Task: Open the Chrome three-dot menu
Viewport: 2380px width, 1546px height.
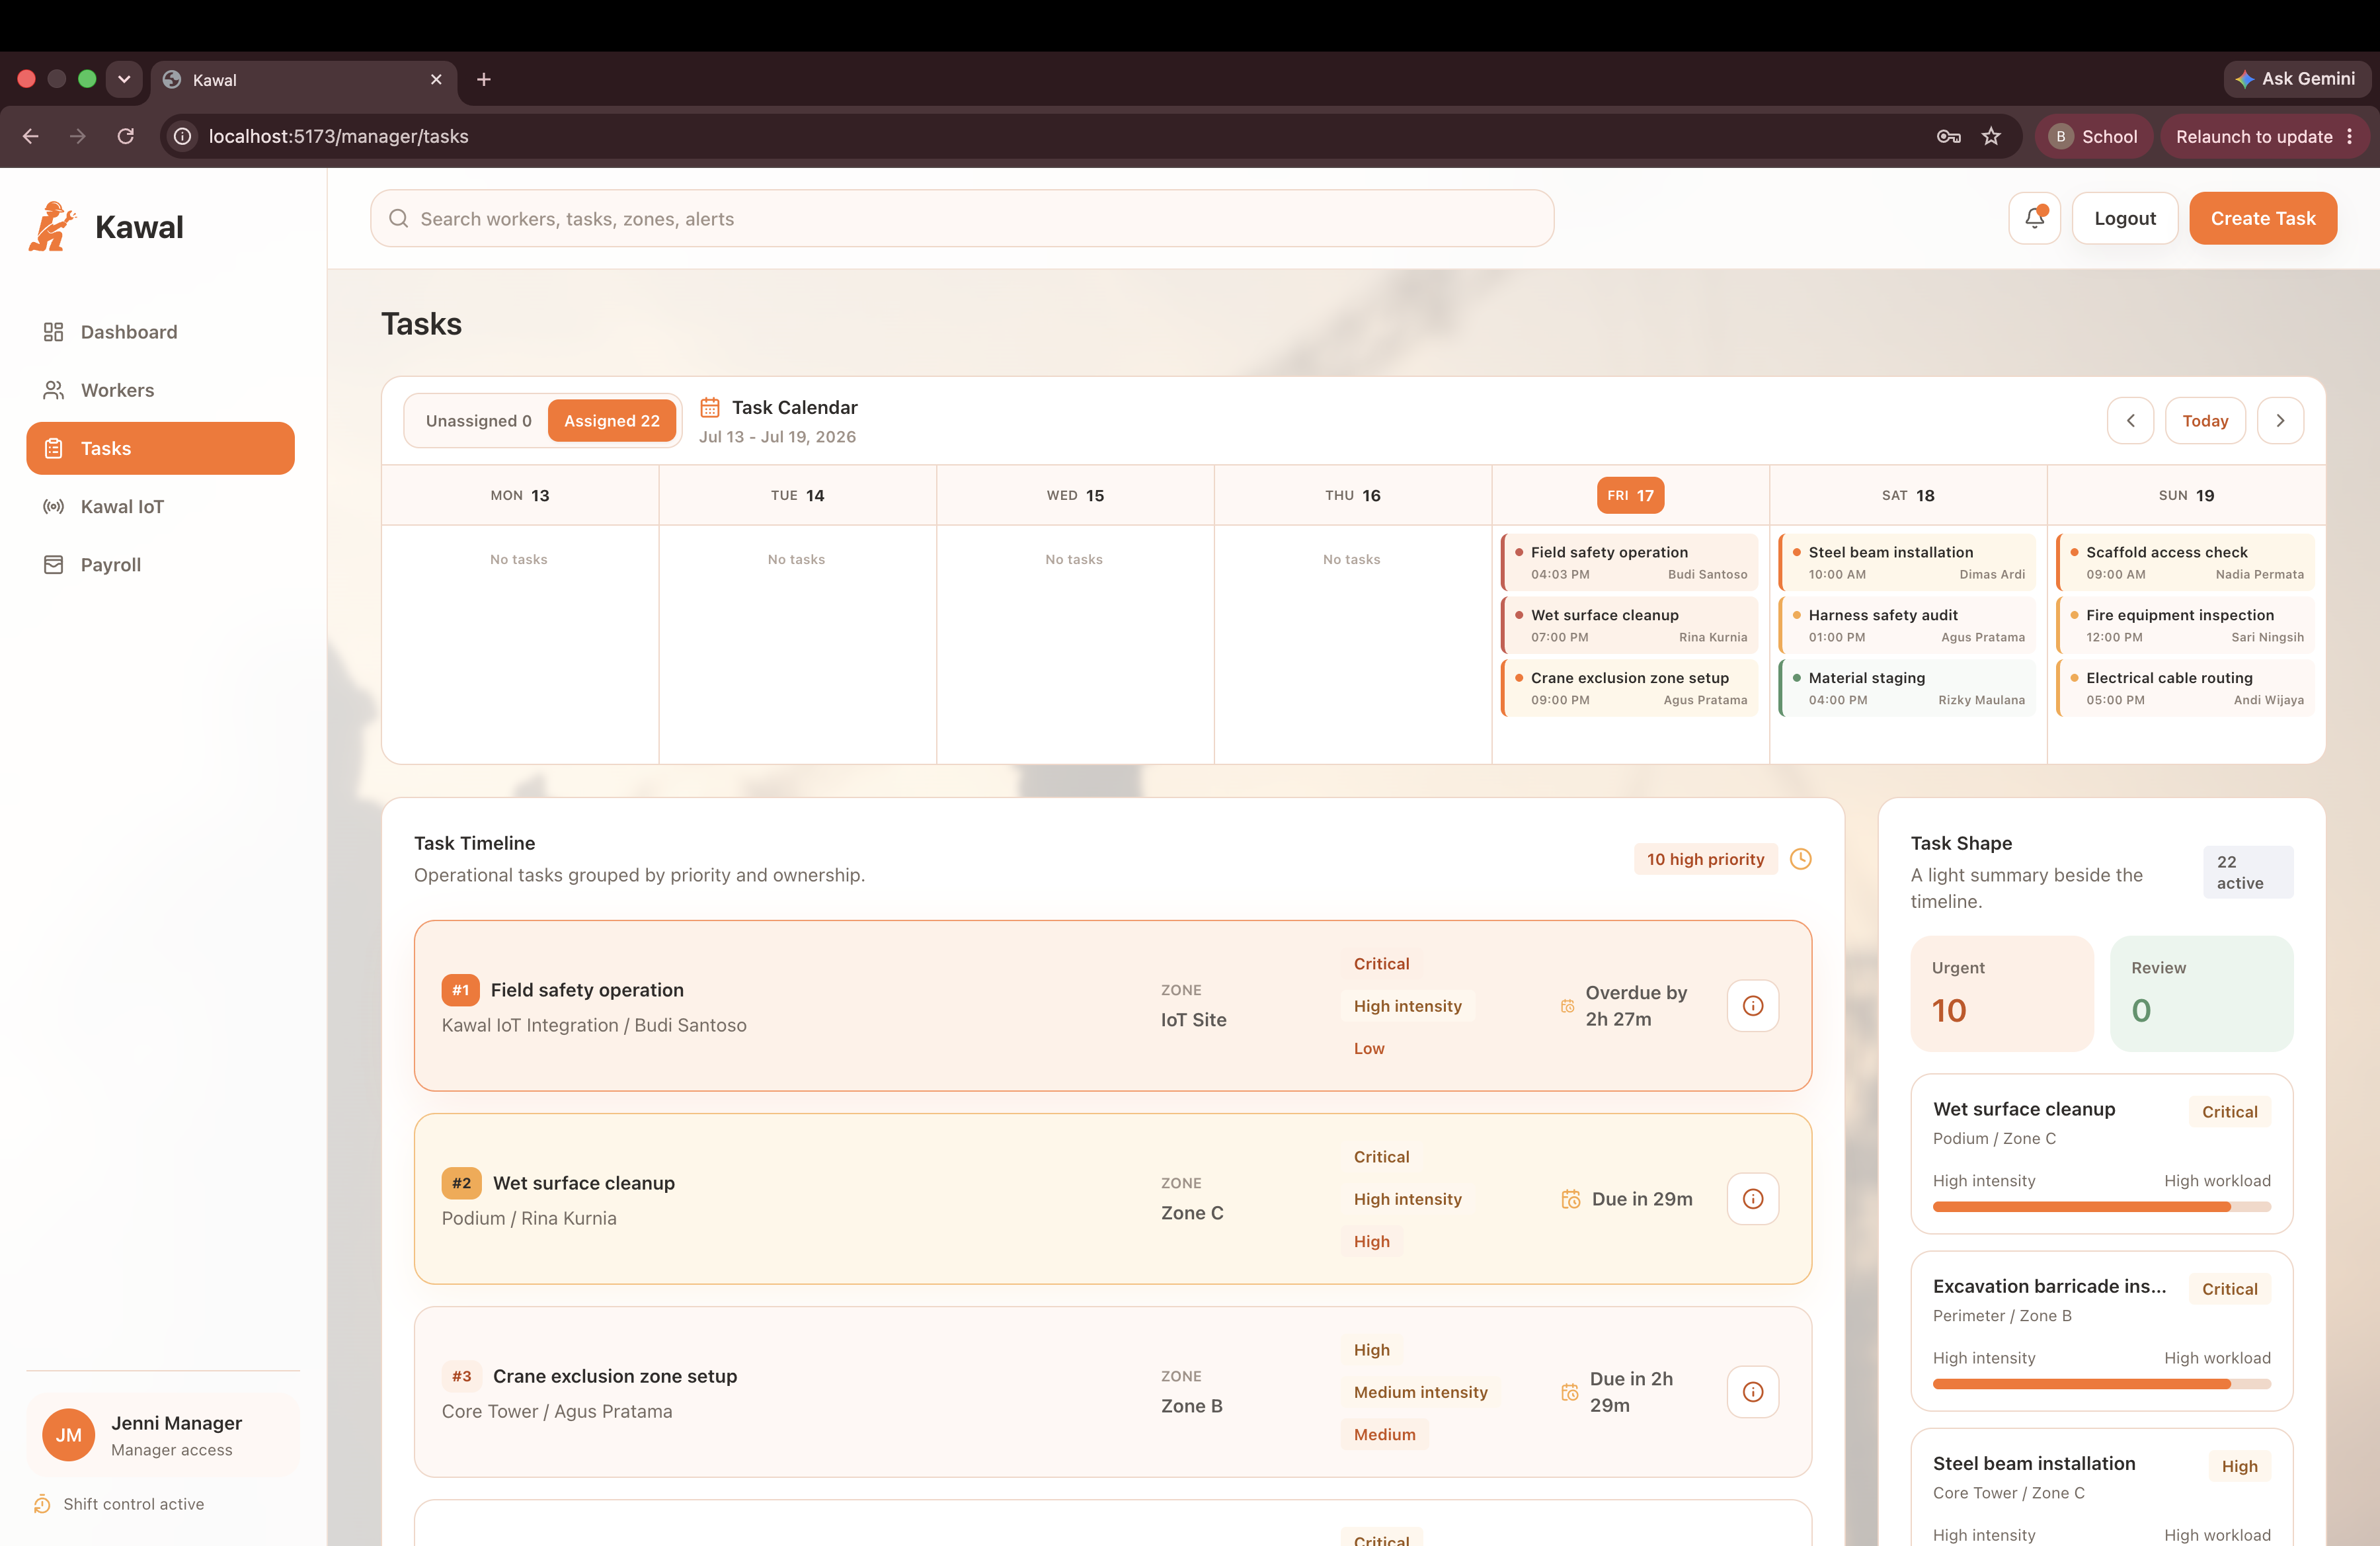Action: [x=2349, y=137]
